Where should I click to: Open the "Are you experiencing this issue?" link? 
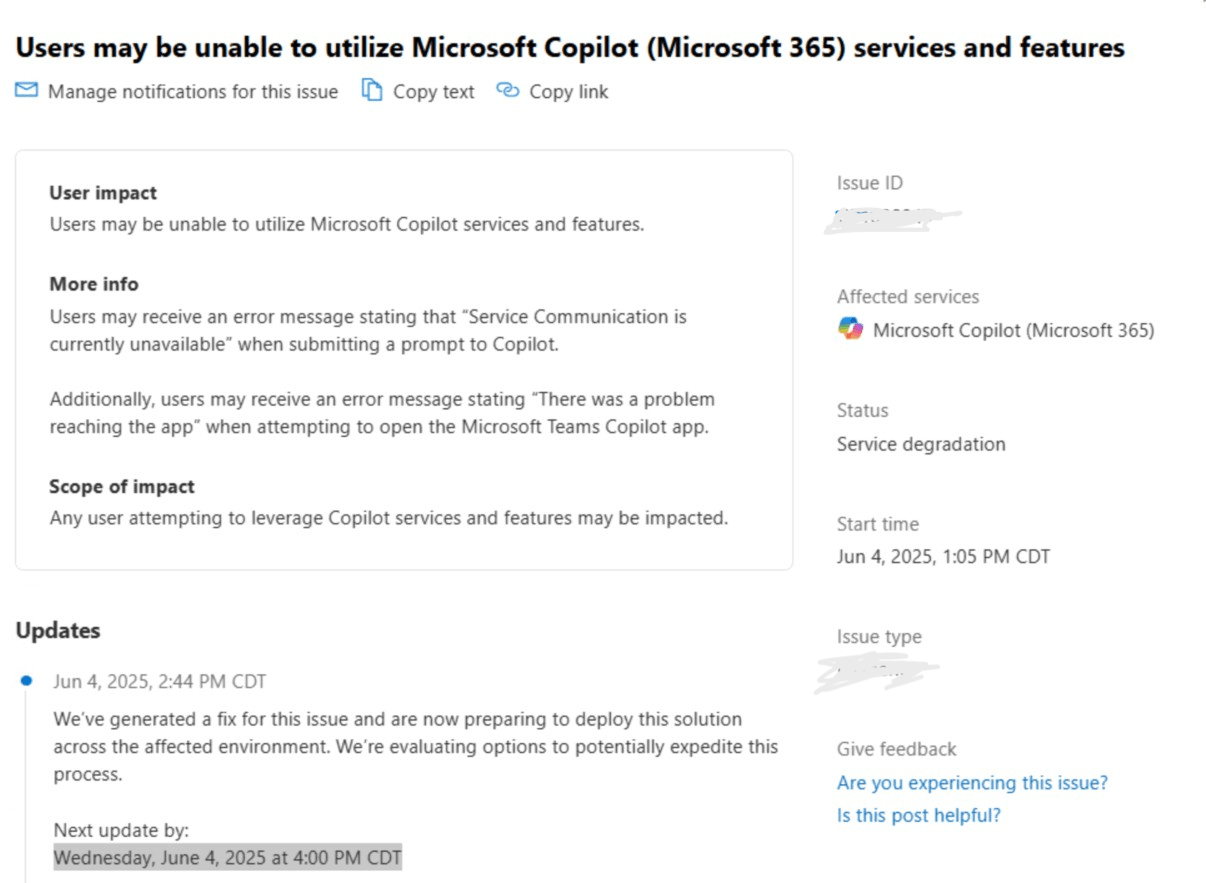click(972, 782)
